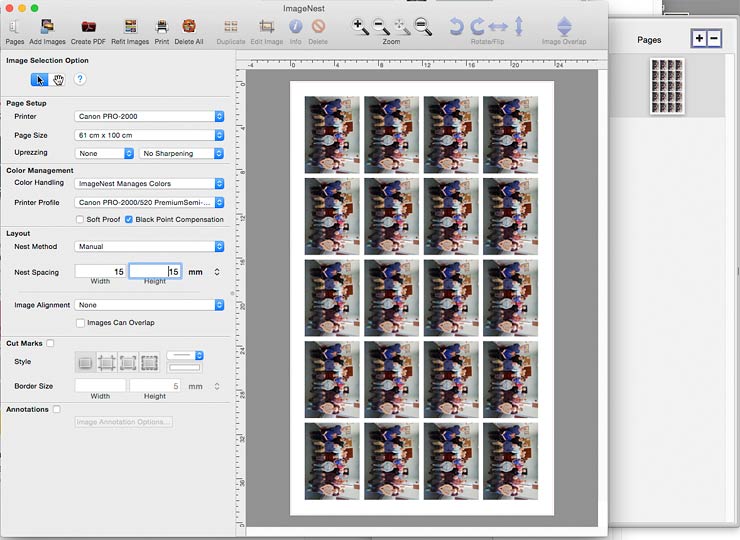Add a page with plus button

[x=699, y=38]
